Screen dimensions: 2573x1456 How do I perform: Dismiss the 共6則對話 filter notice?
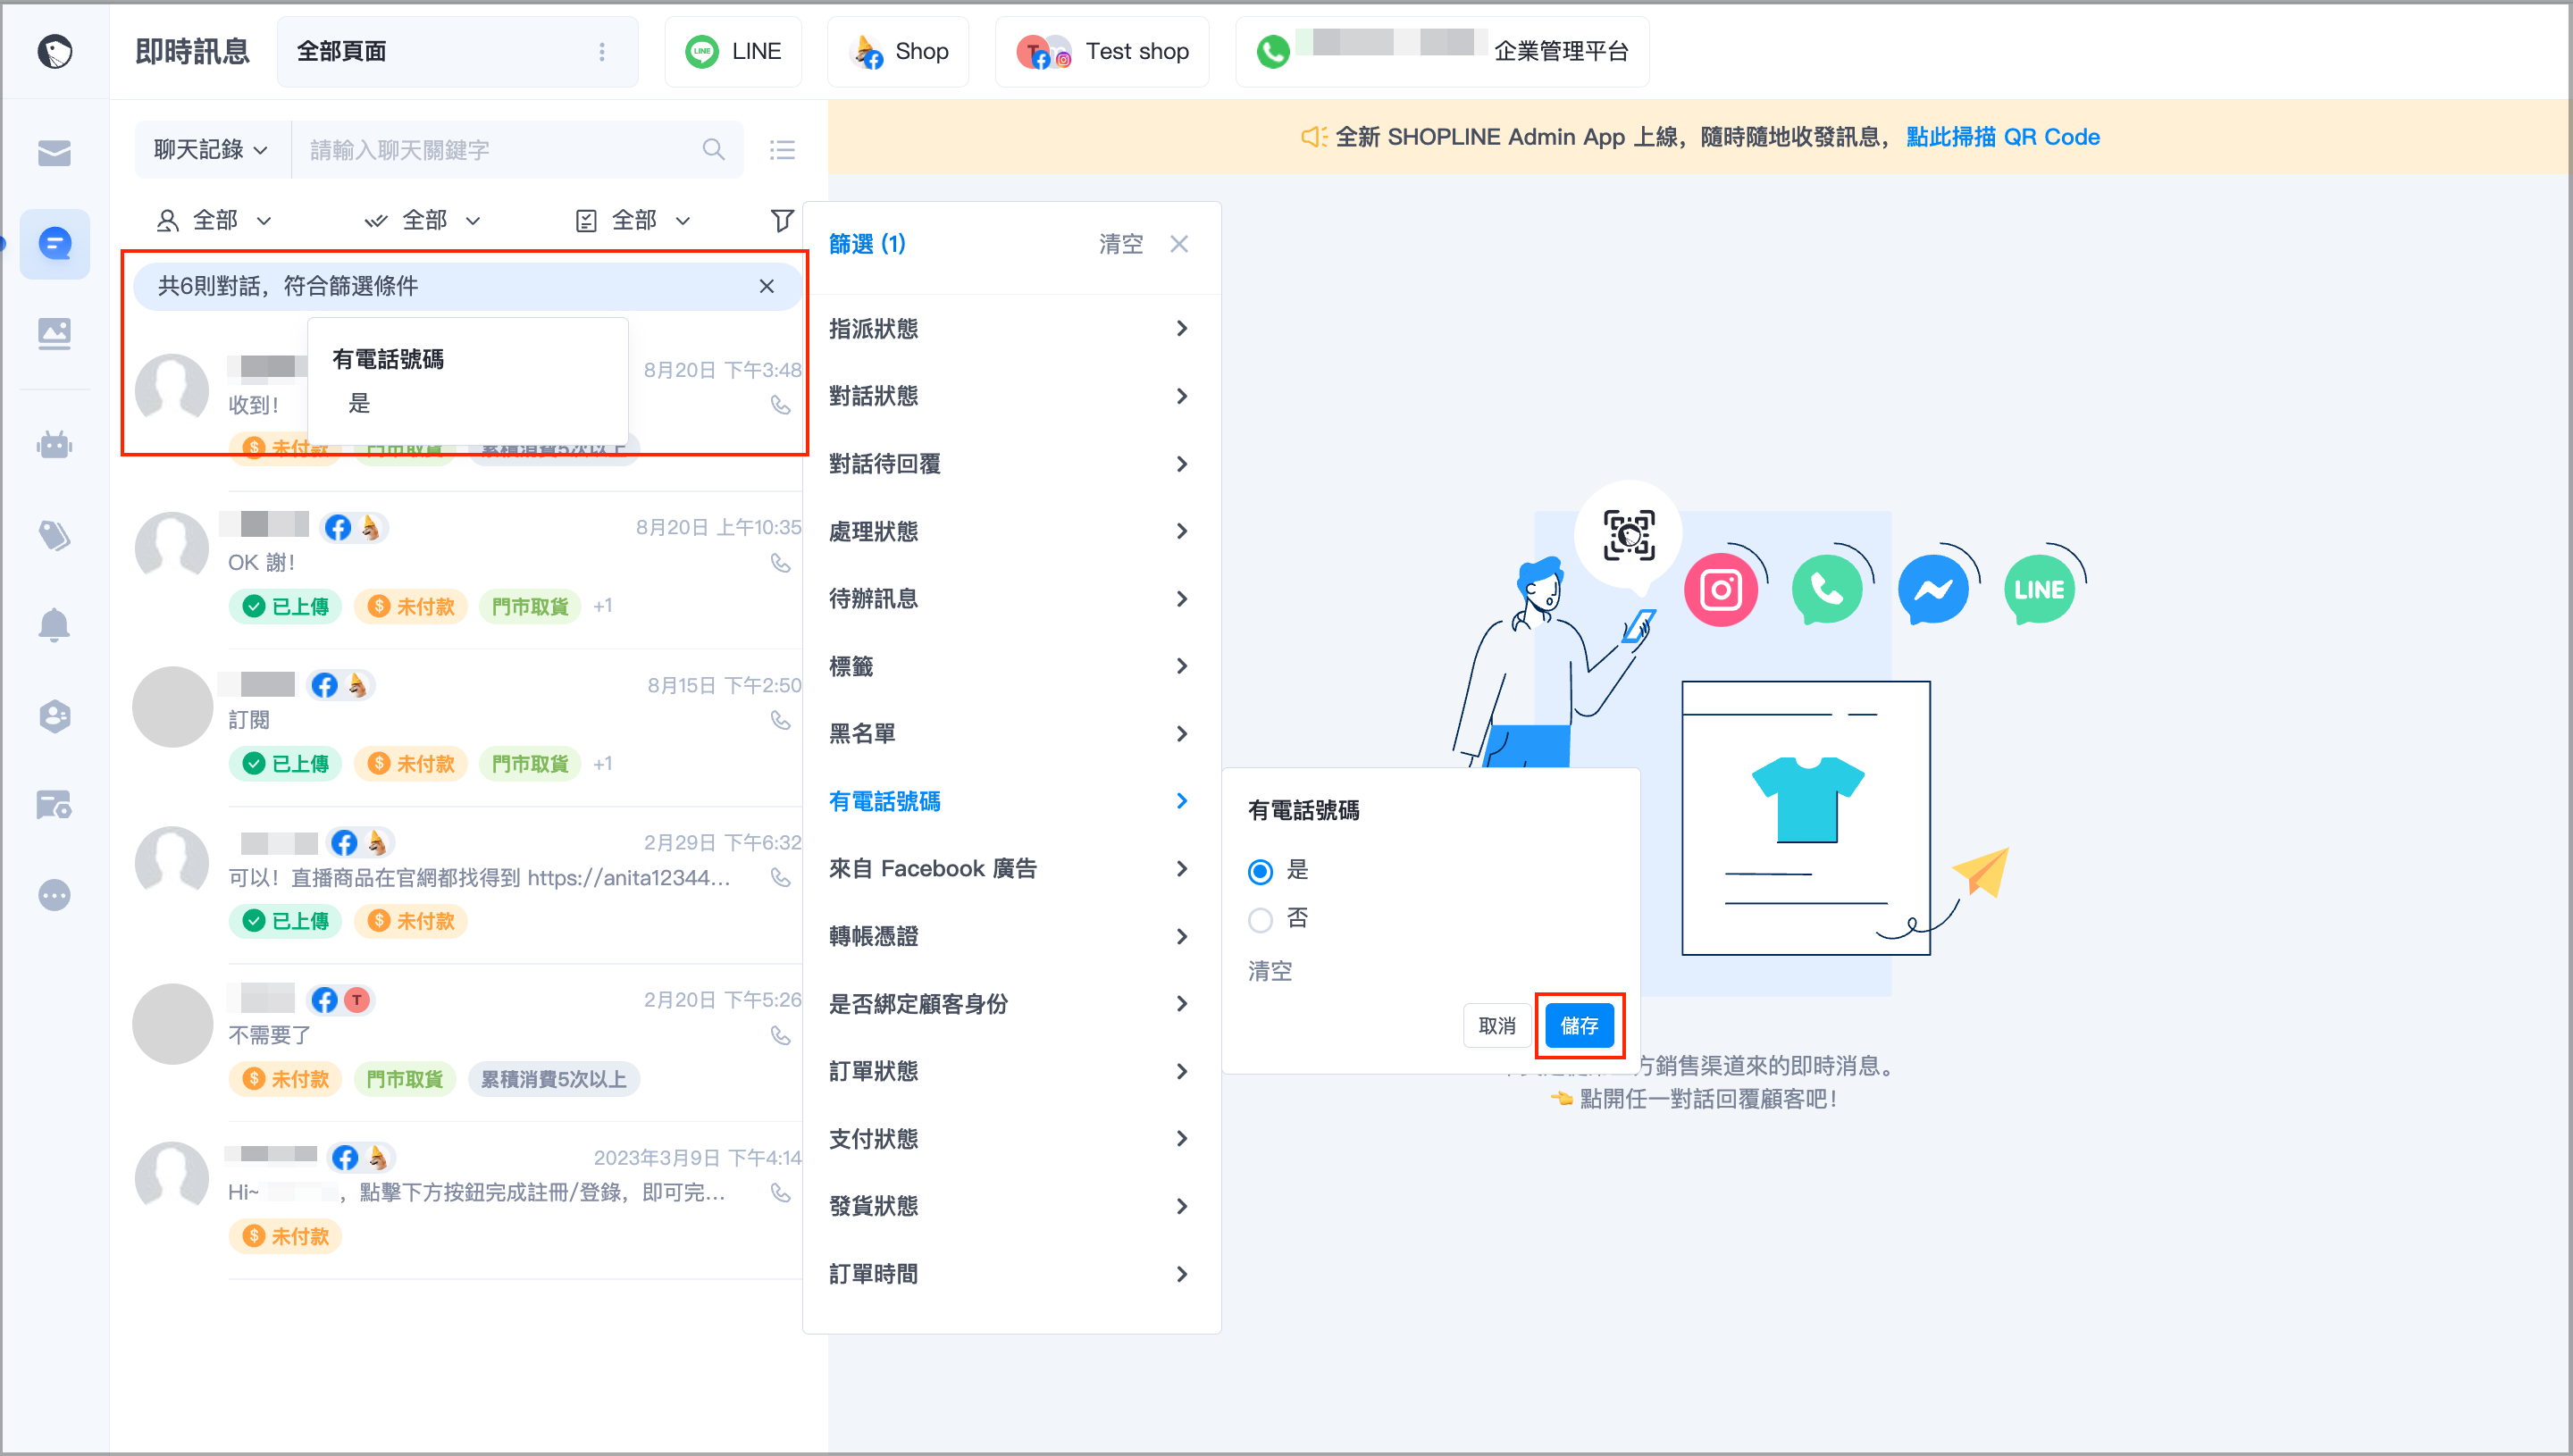click(766, 286)
